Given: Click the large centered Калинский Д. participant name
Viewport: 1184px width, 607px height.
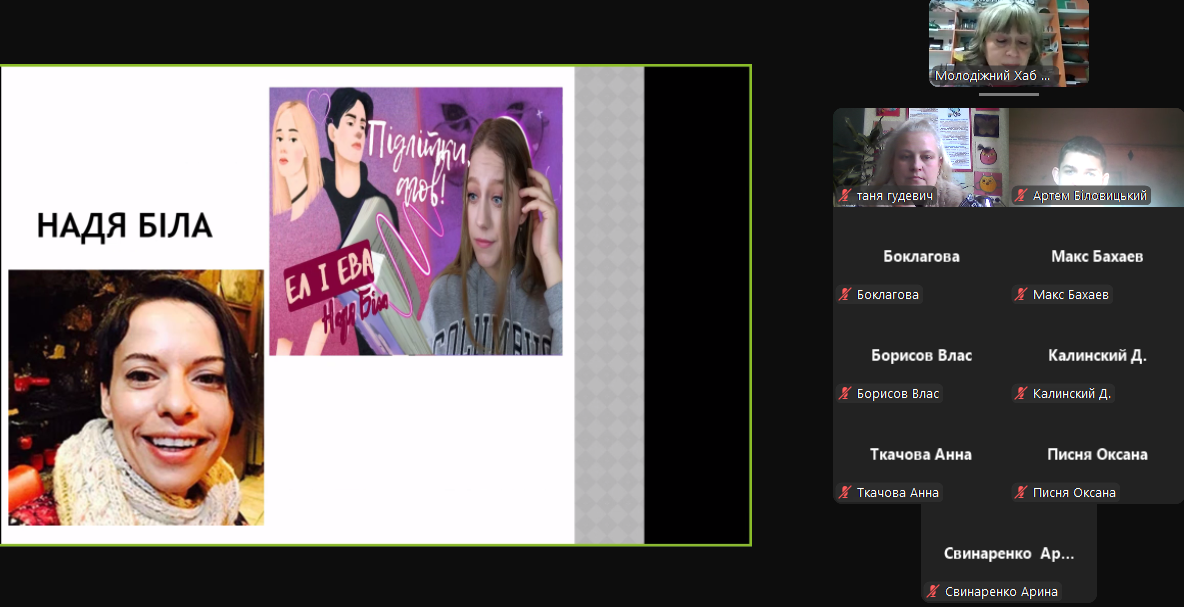Looking at the screenshot, I should point(1097,356).
